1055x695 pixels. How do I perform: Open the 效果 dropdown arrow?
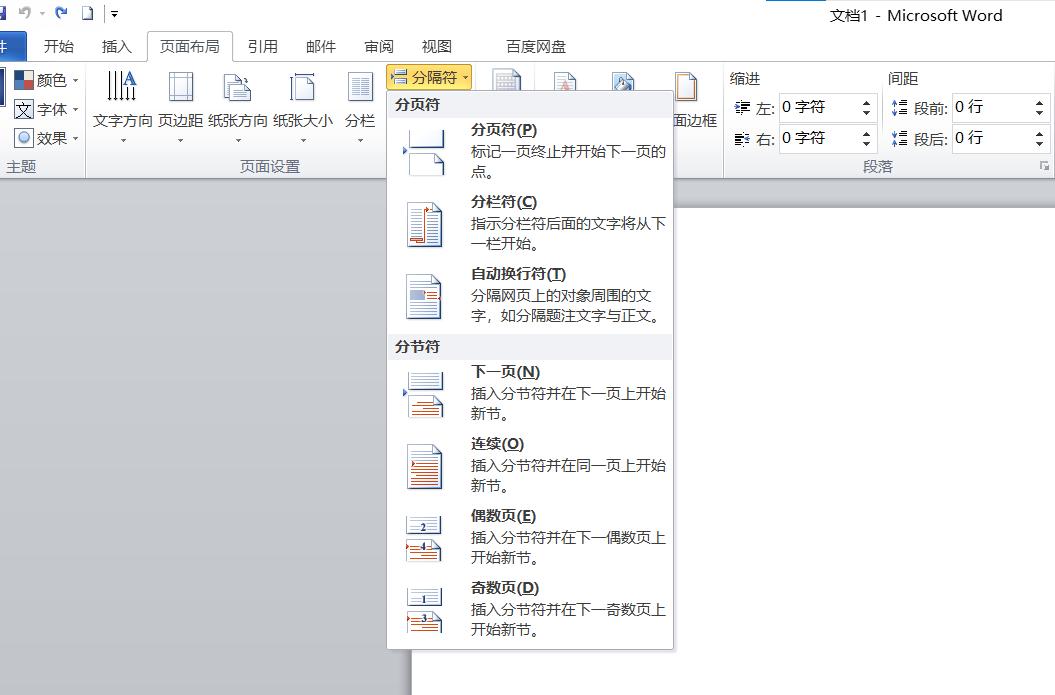point(73,138)
